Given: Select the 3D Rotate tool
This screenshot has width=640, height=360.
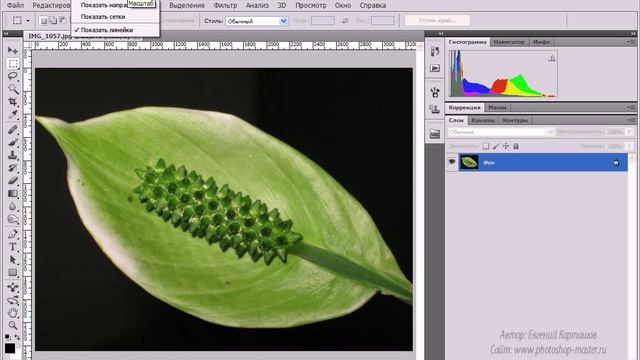Looking at the screenshot, I should click(x=13, y=287).
